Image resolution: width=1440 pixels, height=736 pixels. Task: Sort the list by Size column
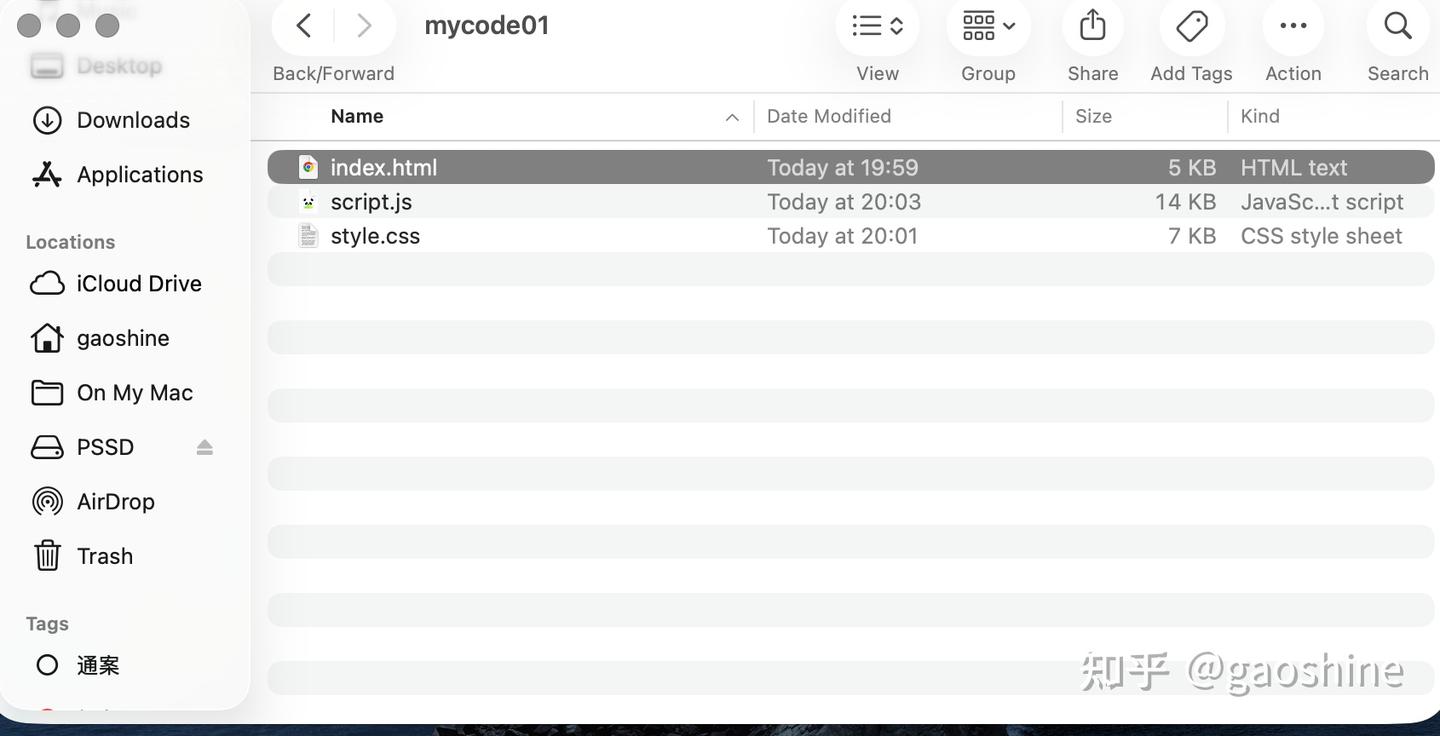click(1093, 116)
